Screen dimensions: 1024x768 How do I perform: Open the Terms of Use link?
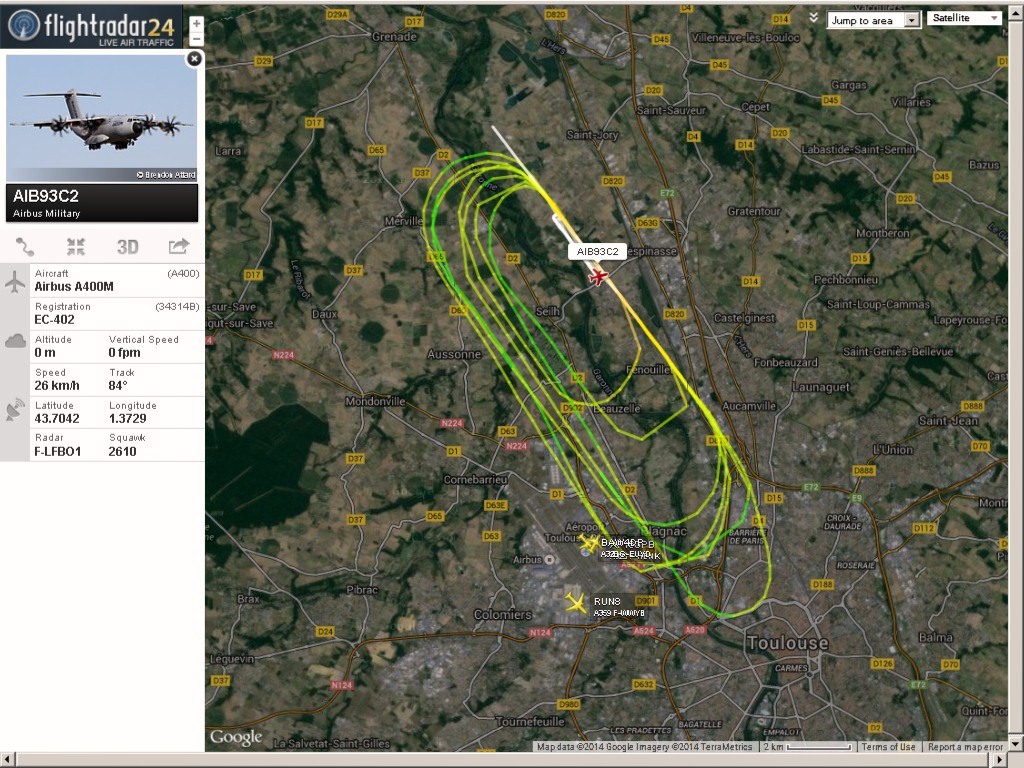click(x=888, y=746)
